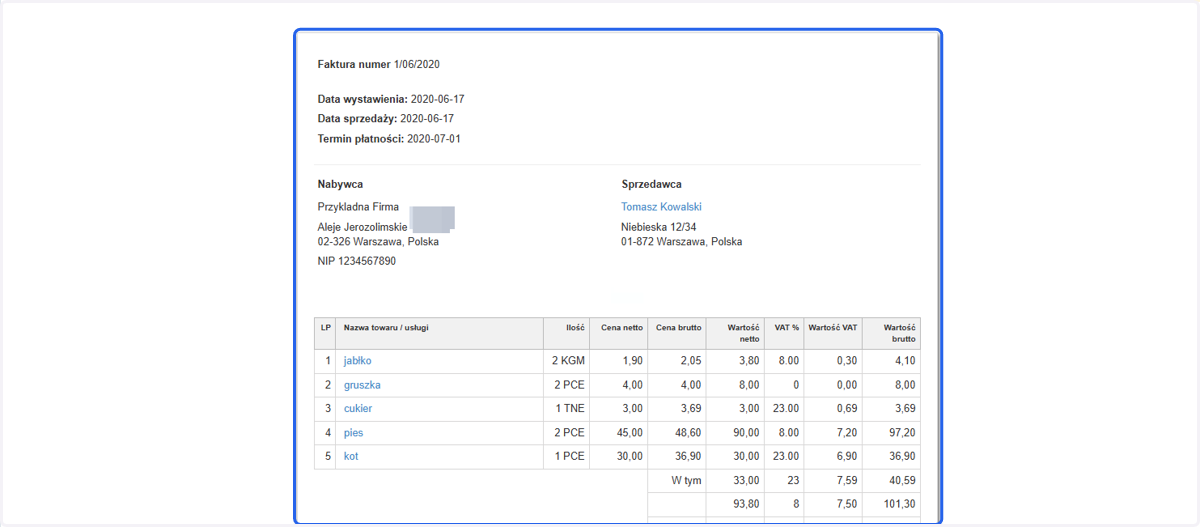1200x527 pixels.
Task: Select gross value 4,10 in jabłko row
Action: [904, 361]
